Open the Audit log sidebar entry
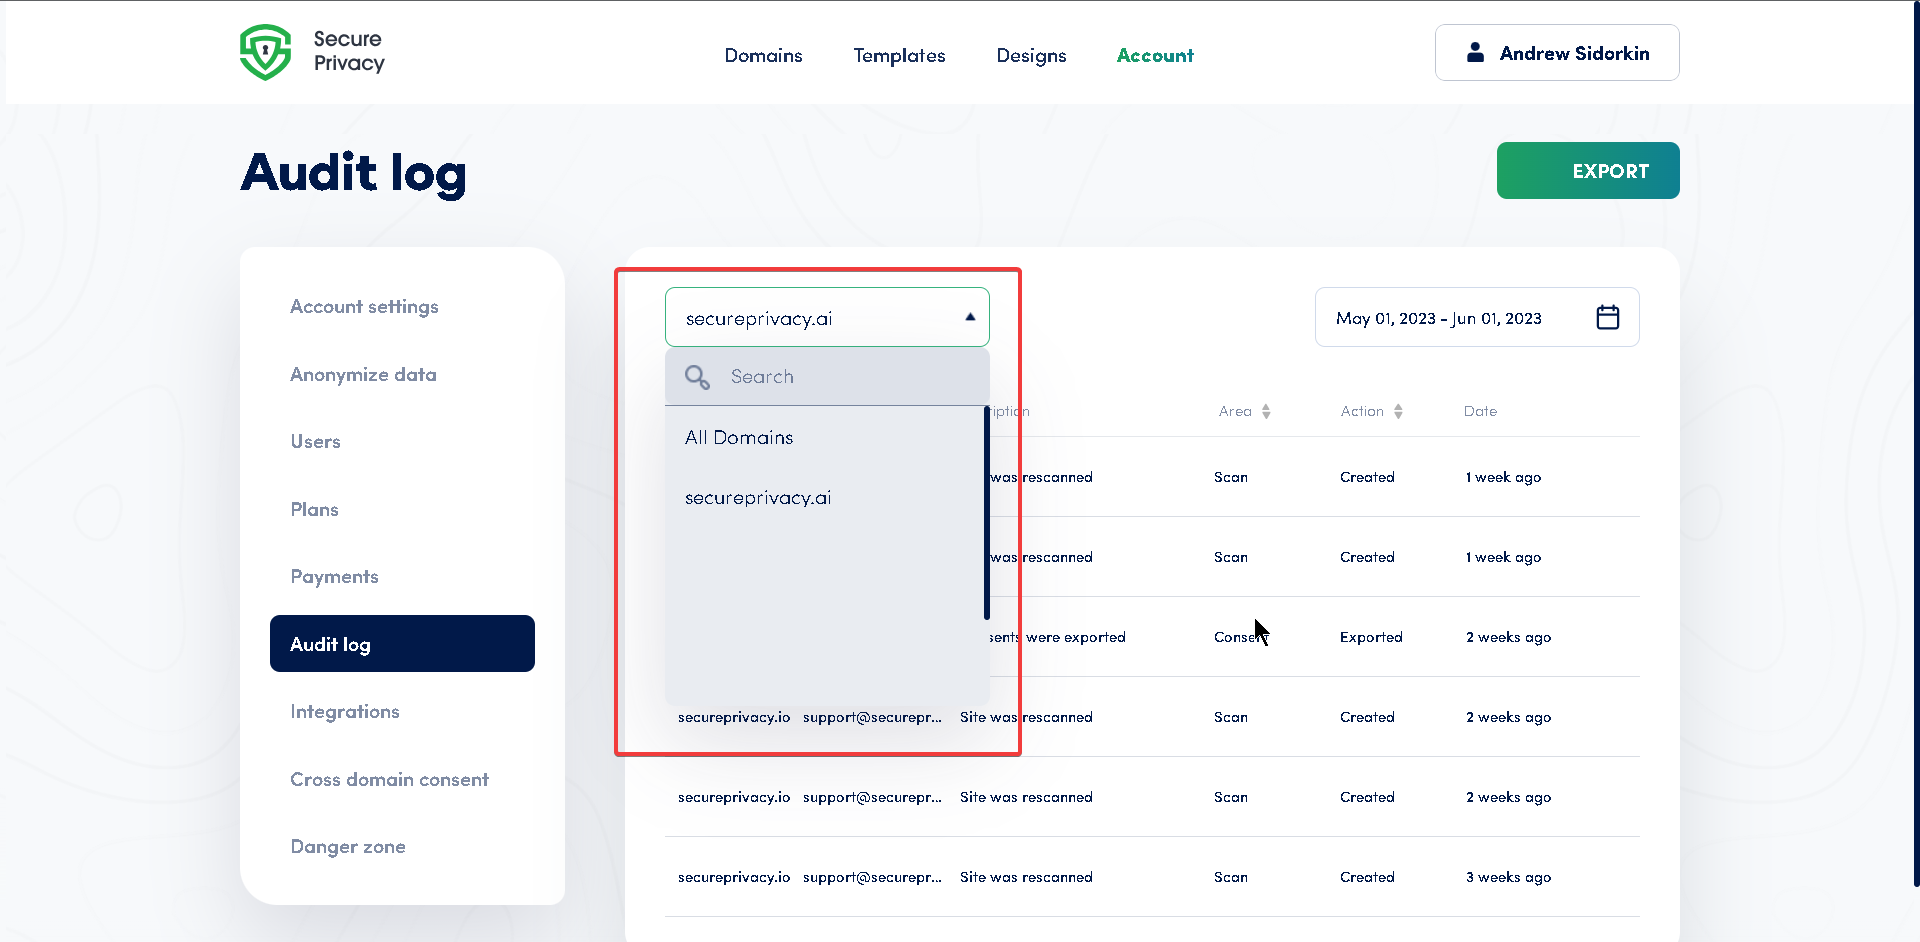Viewport: 1920px width, 942px height. click(330, 644)
